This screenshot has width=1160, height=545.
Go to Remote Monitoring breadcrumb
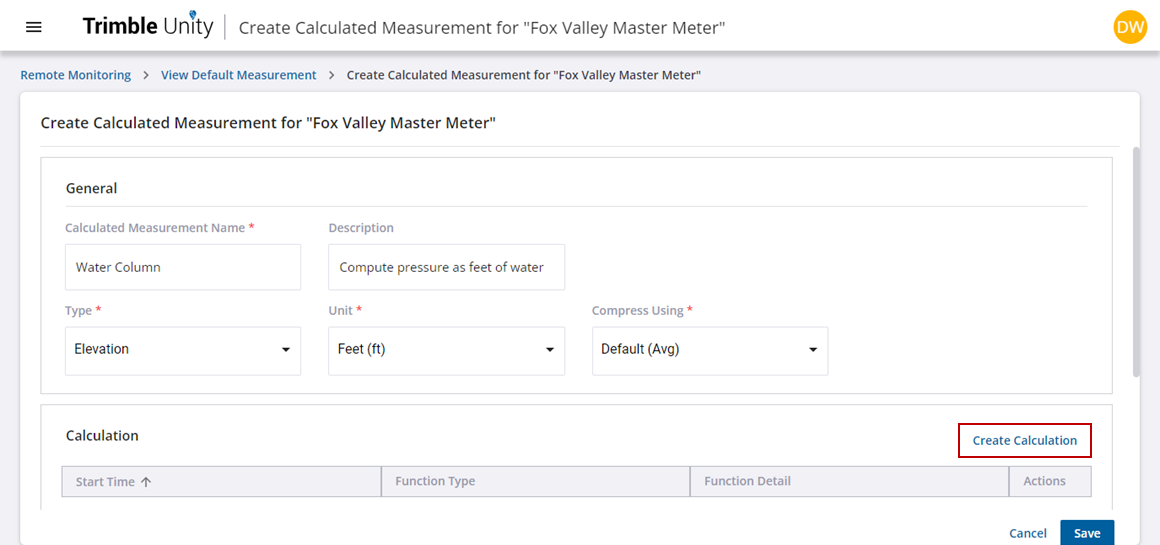pos(75,75)
